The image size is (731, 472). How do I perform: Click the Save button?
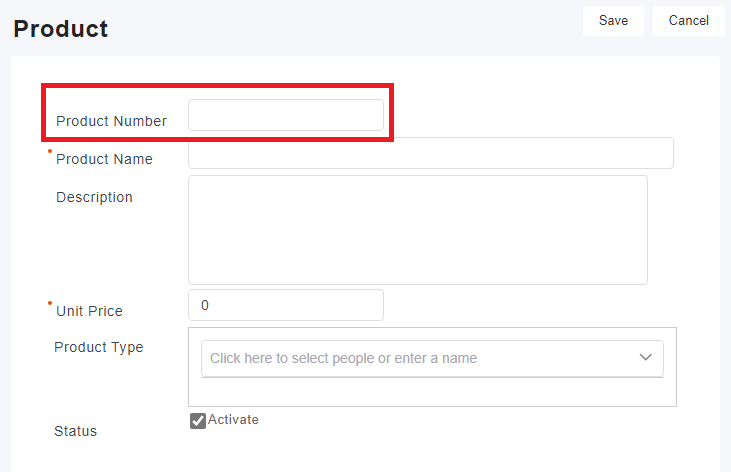coord(613,21)
